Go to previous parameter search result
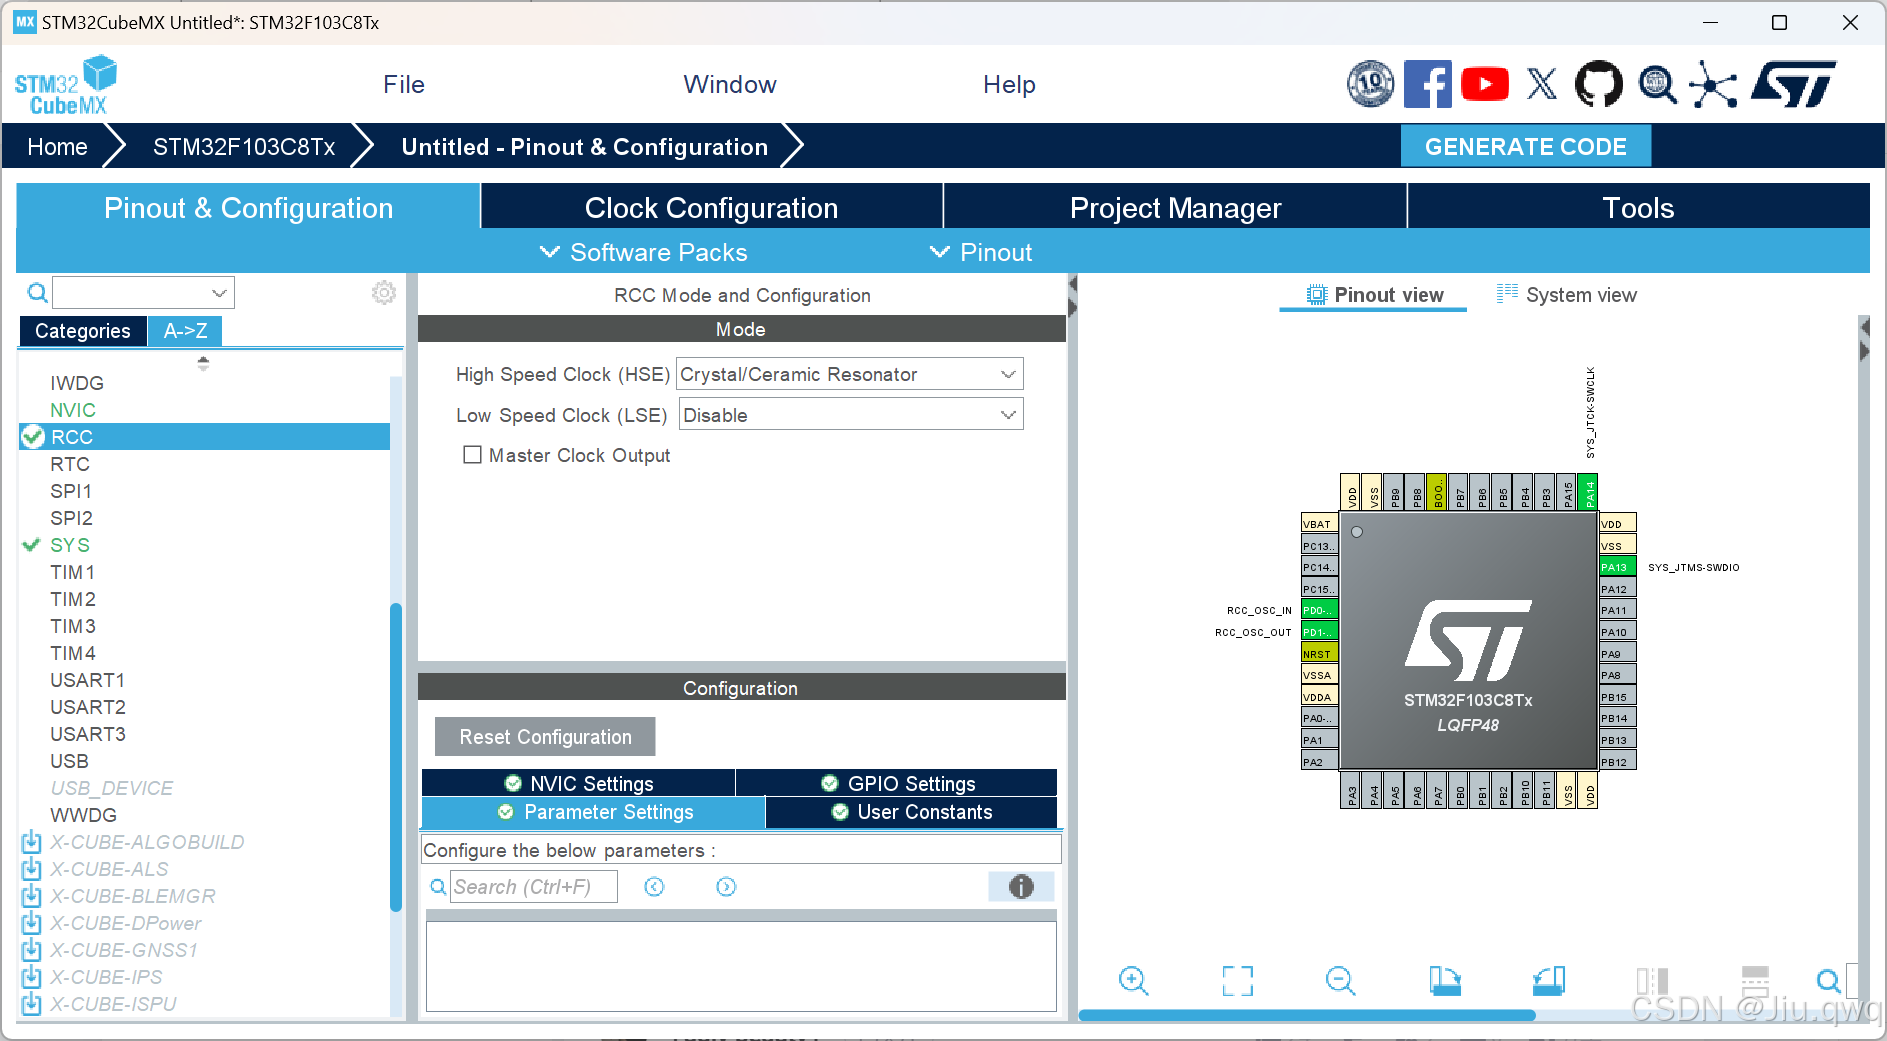Image resolution: width=1887 pixels, height=1041 pixels. click(654, 887)
